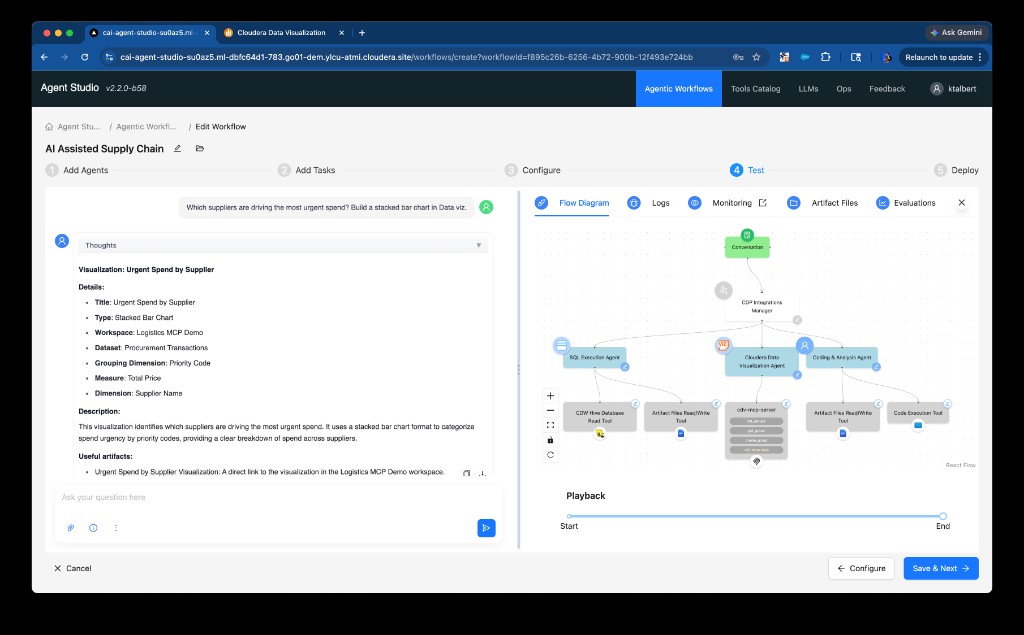Image resolution: width=1024 pixels, height=635 pixels.
Task: Click the edit badge on Cloudera Data Visualization Agent node
Action: click(x=797, y=375)
